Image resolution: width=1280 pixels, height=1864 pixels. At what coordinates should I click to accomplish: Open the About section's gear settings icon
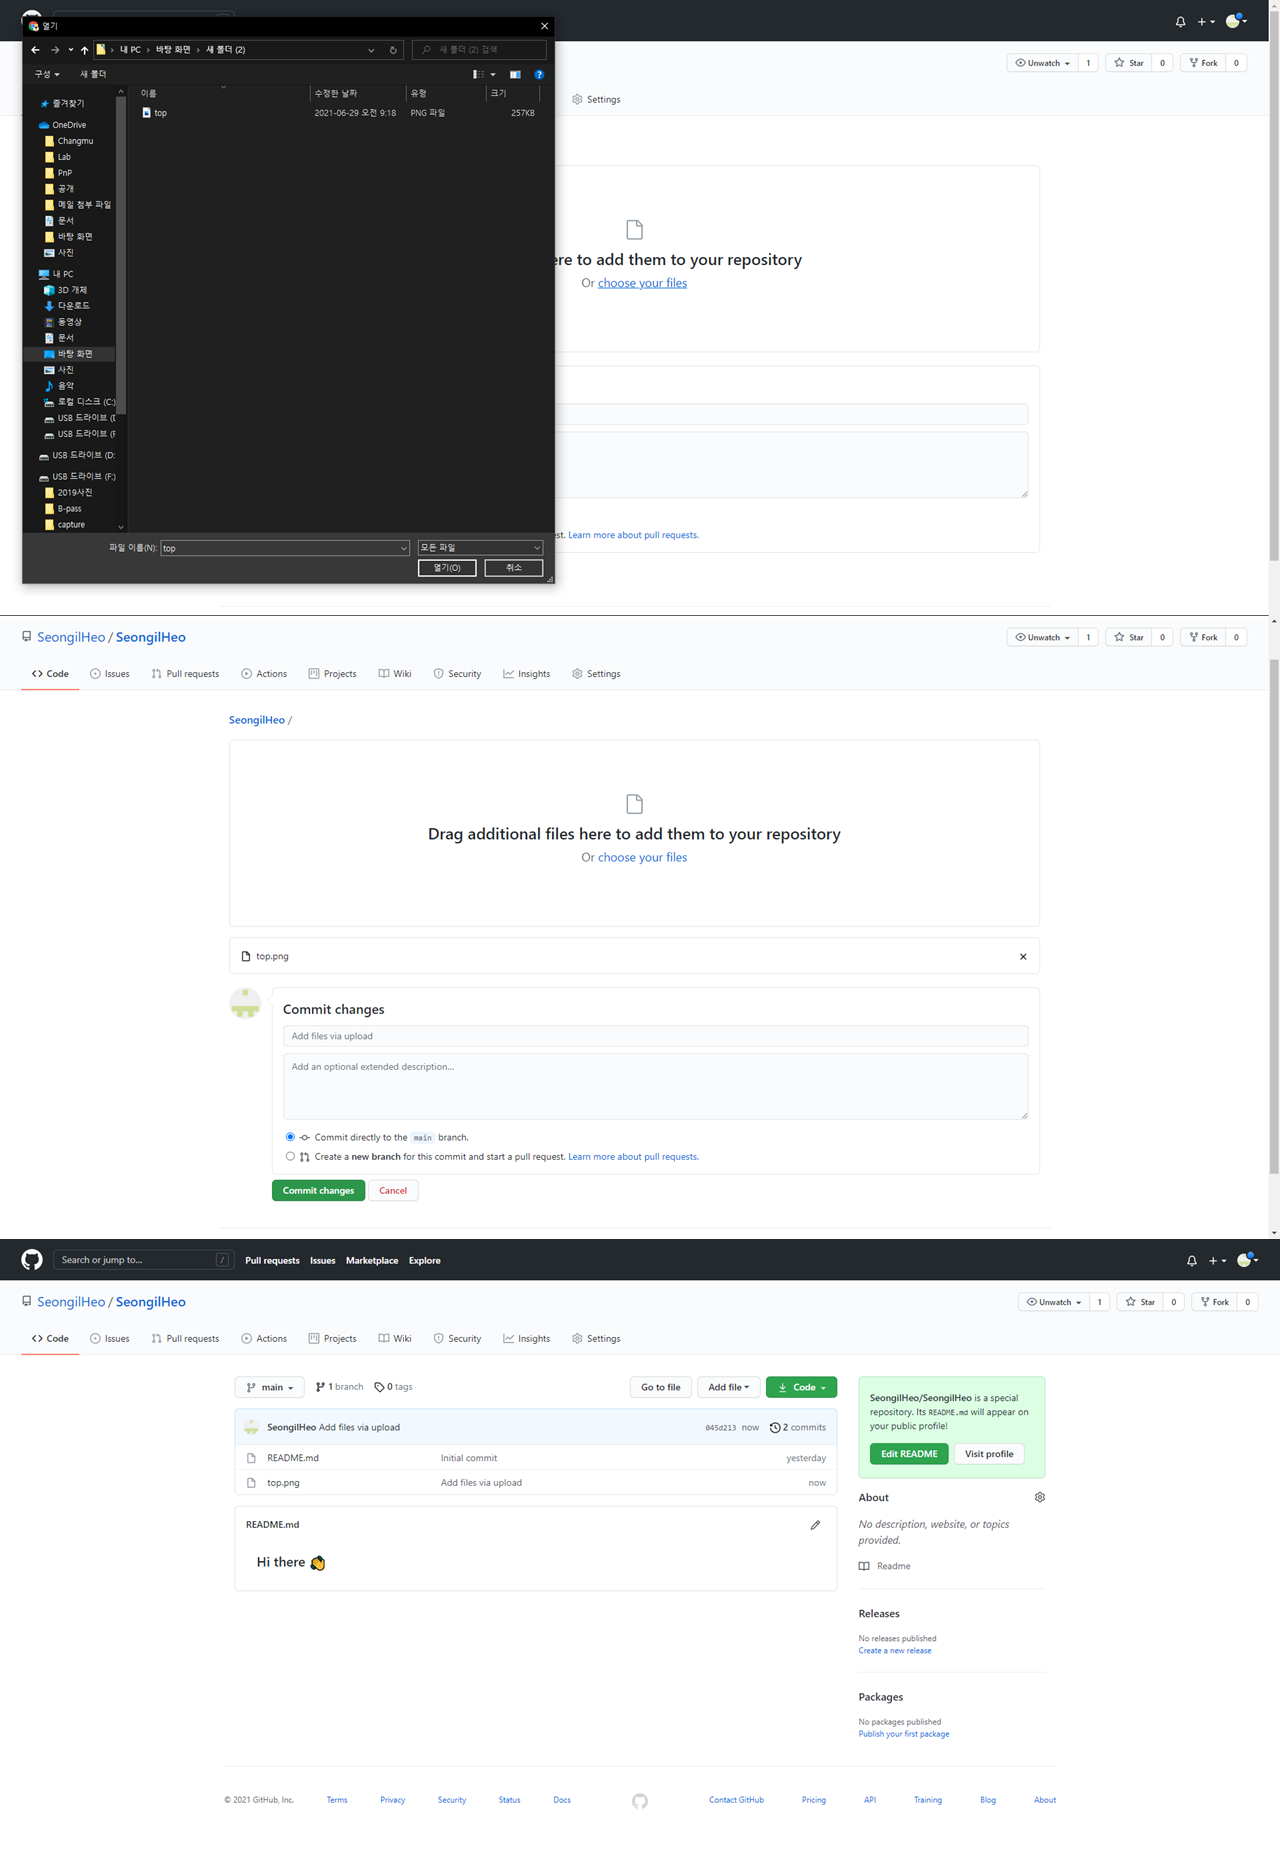pyautogui.click(x=1040, y=1497)
